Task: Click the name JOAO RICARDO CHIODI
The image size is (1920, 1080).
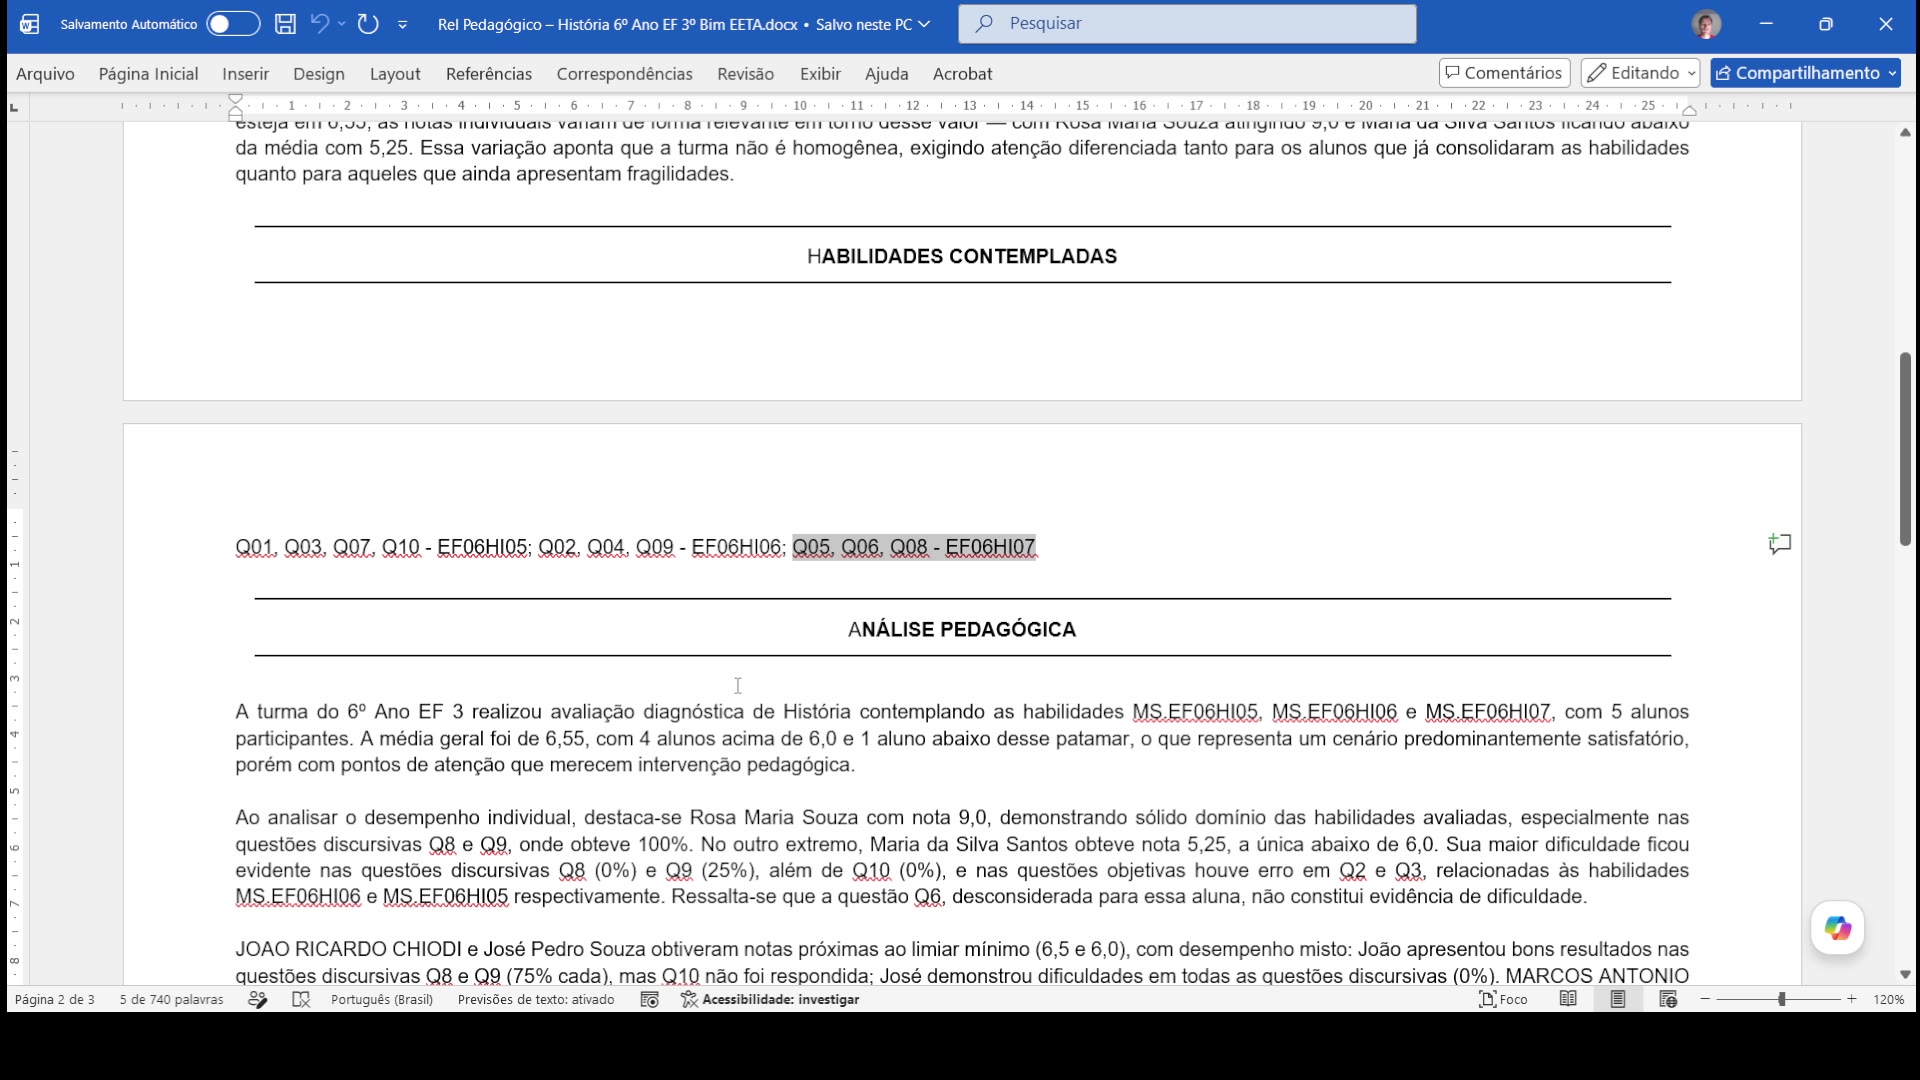Action: click(348, 949)
